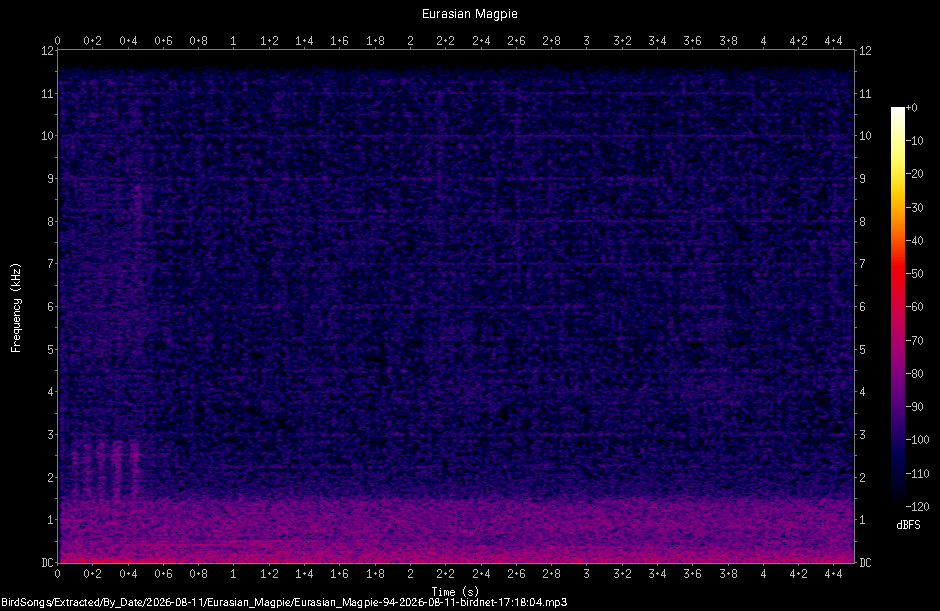Click the dBFS color scale bar
940x611 pixels.
(x=897, y=306)
